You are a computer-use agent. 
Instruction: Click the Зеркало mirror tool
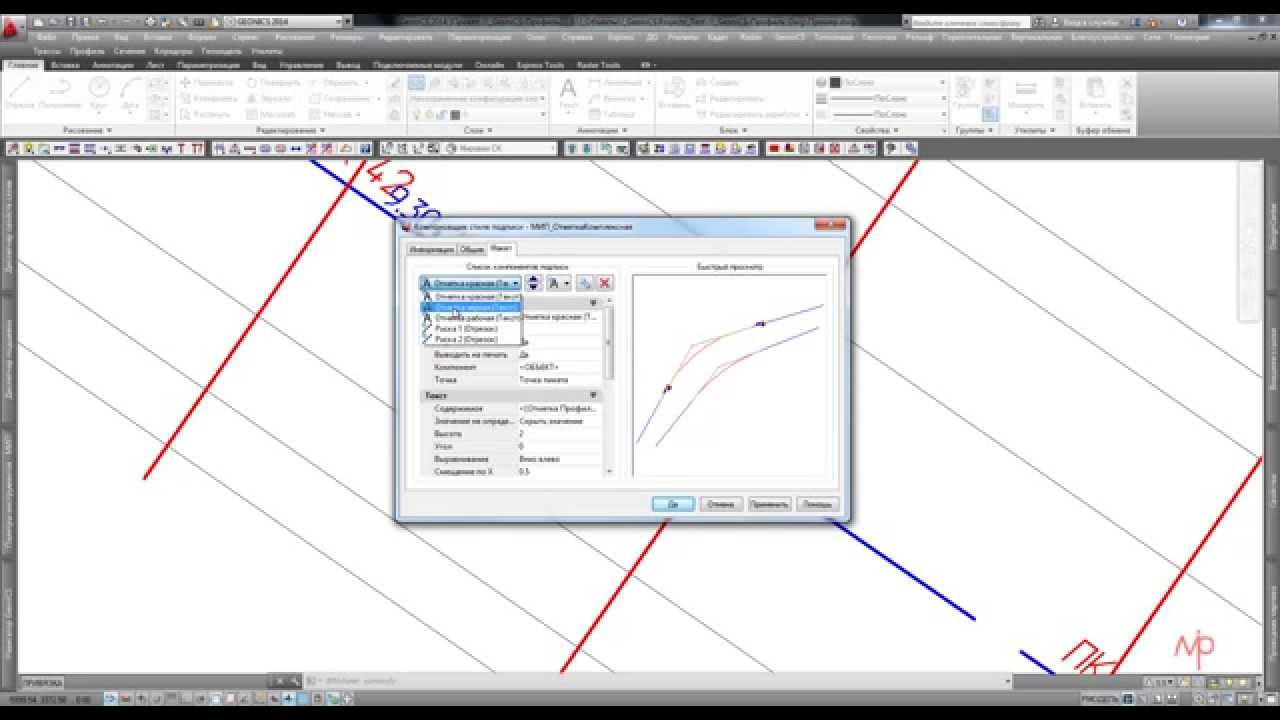pos(270,99)
